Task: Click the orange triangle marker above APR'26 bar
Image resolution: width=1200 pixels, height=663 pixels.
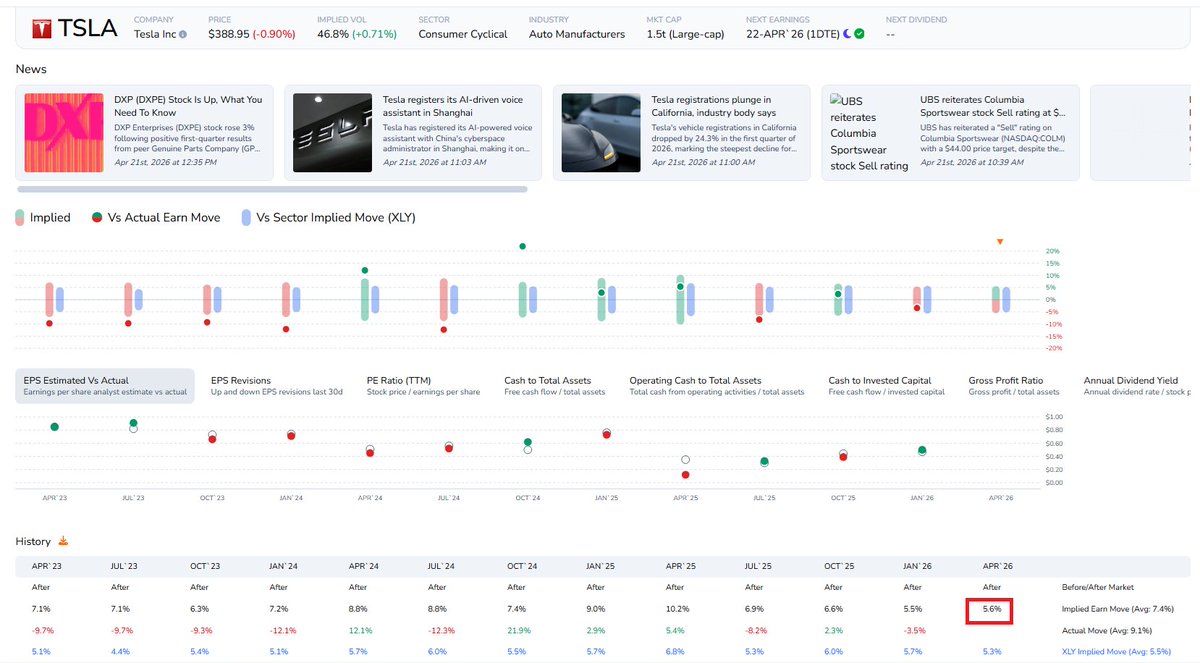Action: click(999, 241)
